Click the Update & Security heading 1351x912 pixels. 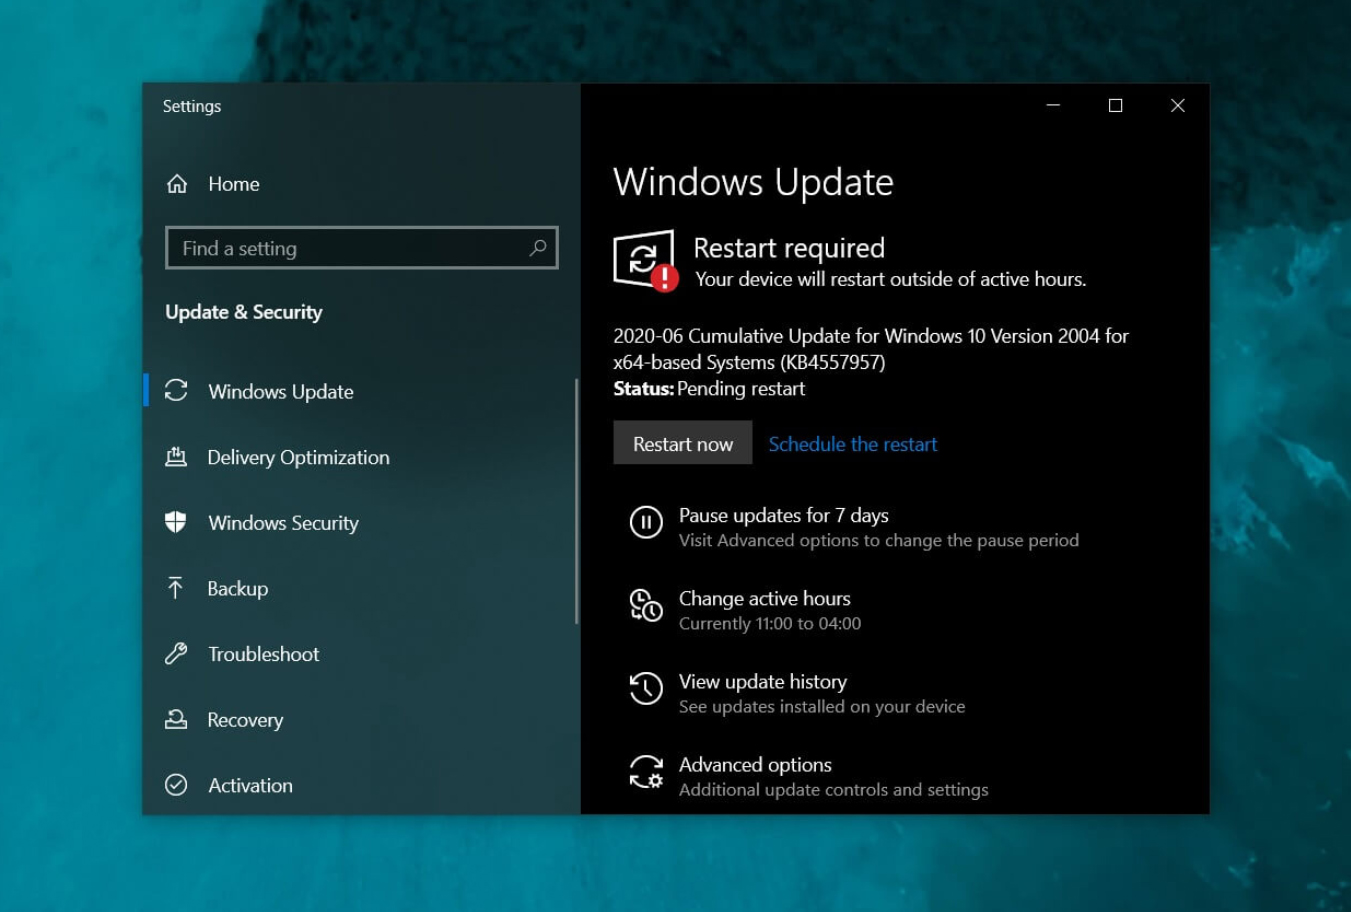(244, 312)
